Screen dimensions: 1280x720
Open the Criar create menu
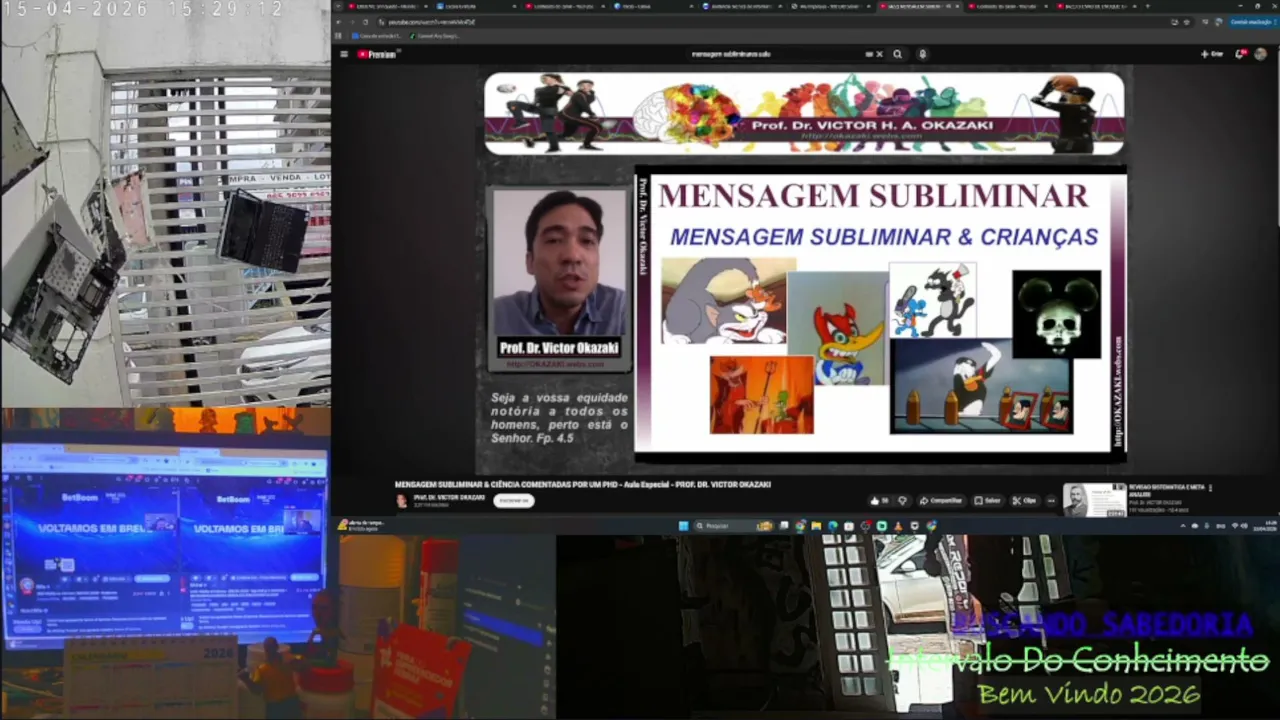click(x=1212, y=54)
